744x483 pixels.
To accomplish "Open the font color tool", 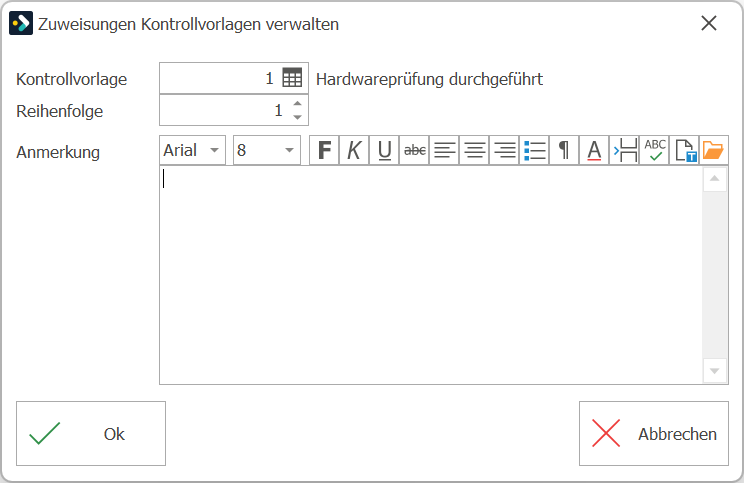I will click(594, 150).
